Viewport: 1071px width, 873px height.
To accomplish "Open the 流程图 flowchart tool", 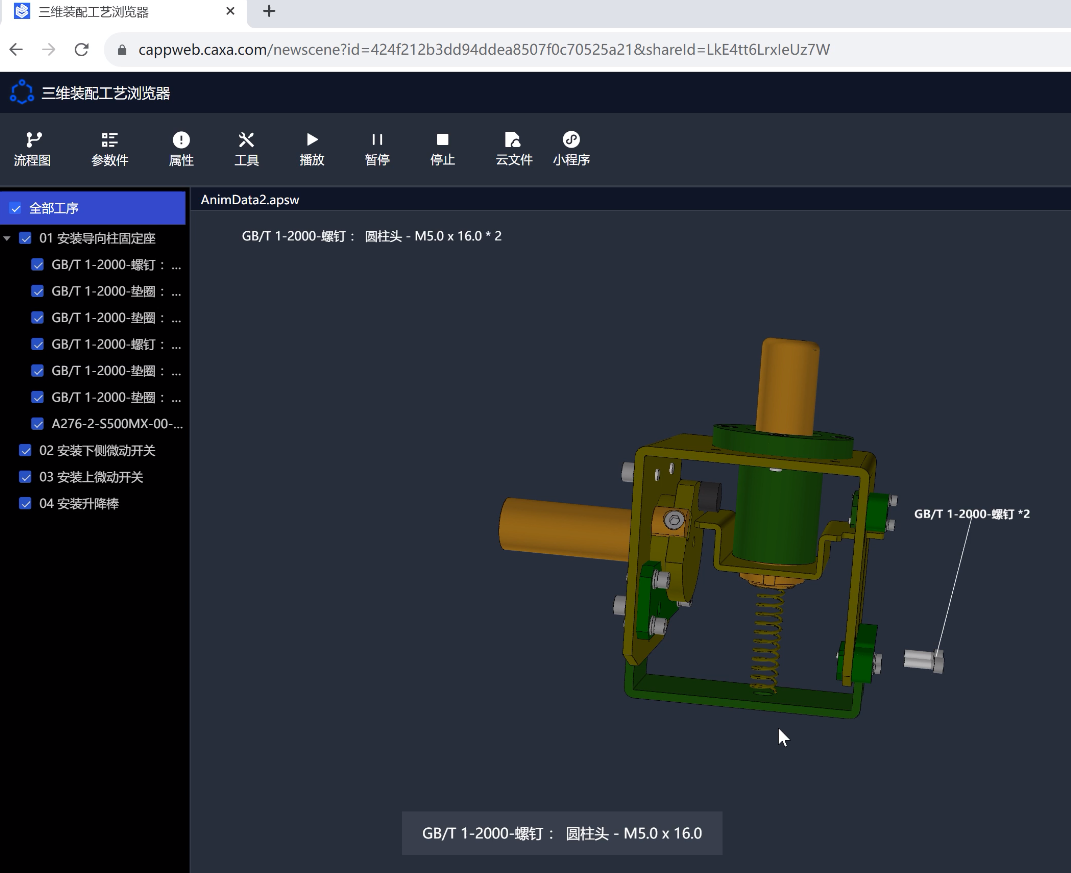I will click(x=32, y=149).
